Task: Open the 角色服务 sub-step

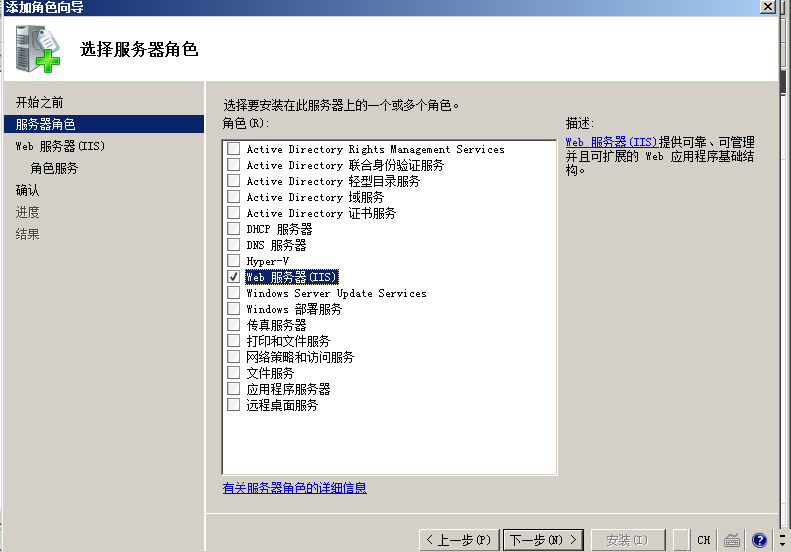Action: [54, 168]
